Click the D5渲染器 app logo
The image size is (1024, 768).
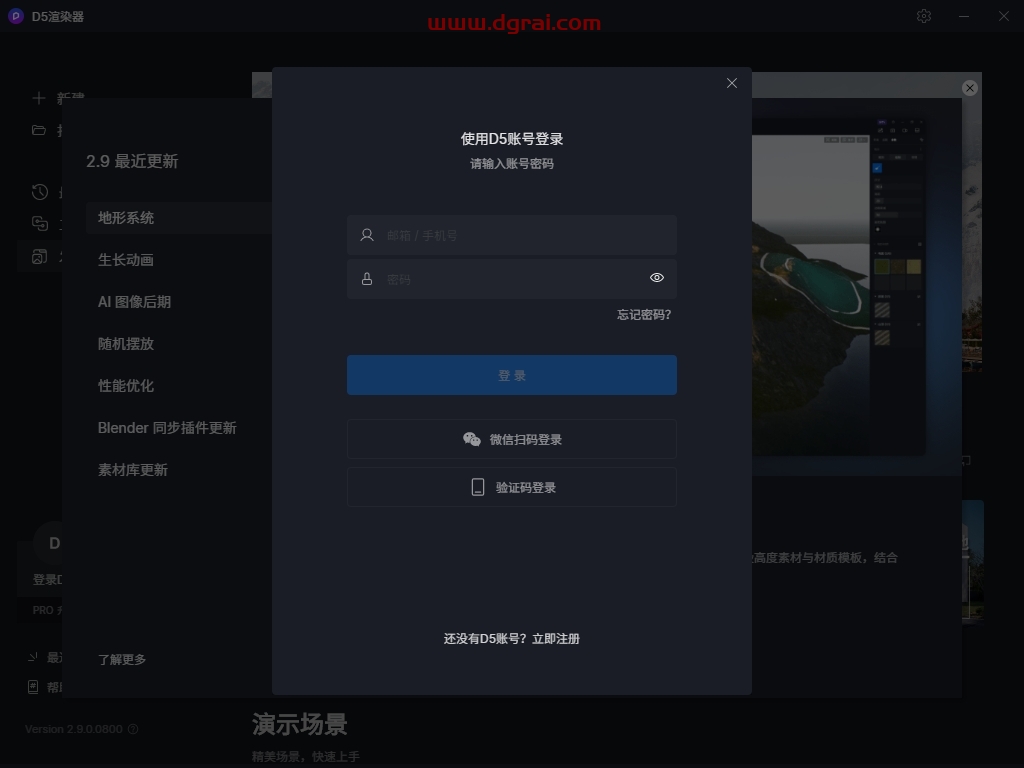[16, 16]
